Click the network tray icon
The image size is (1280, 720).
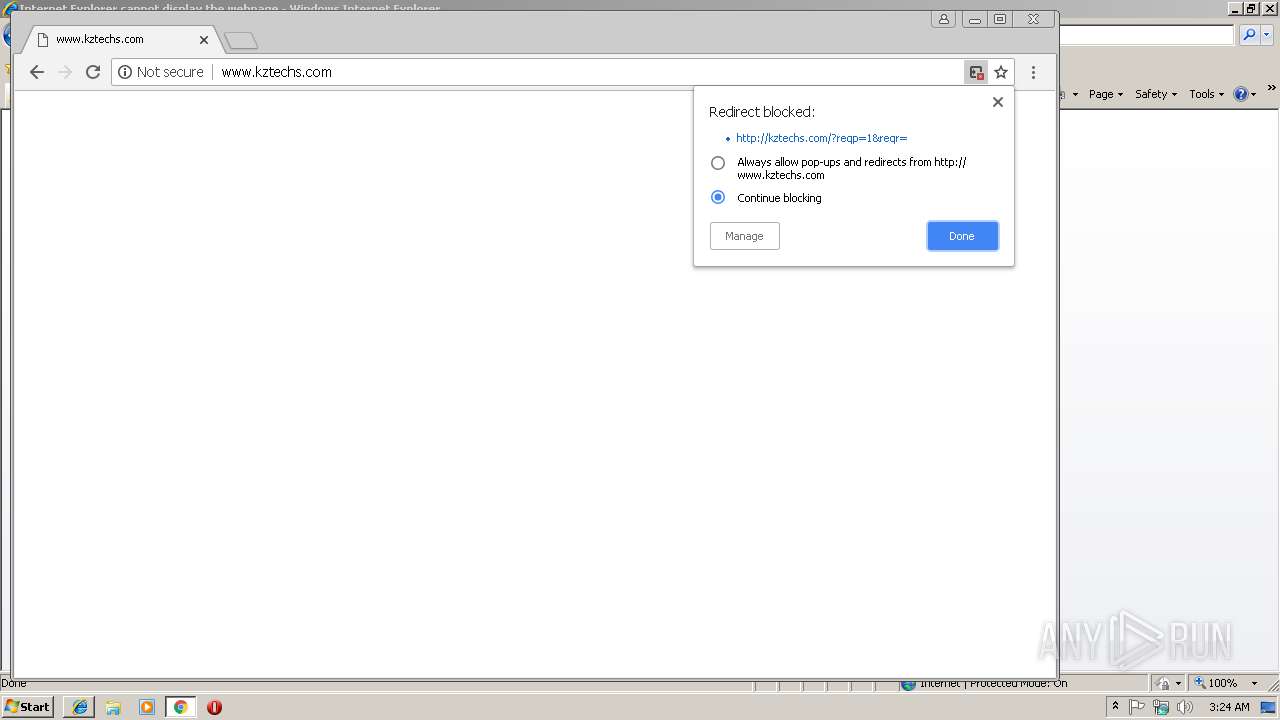click(1161, 707)
